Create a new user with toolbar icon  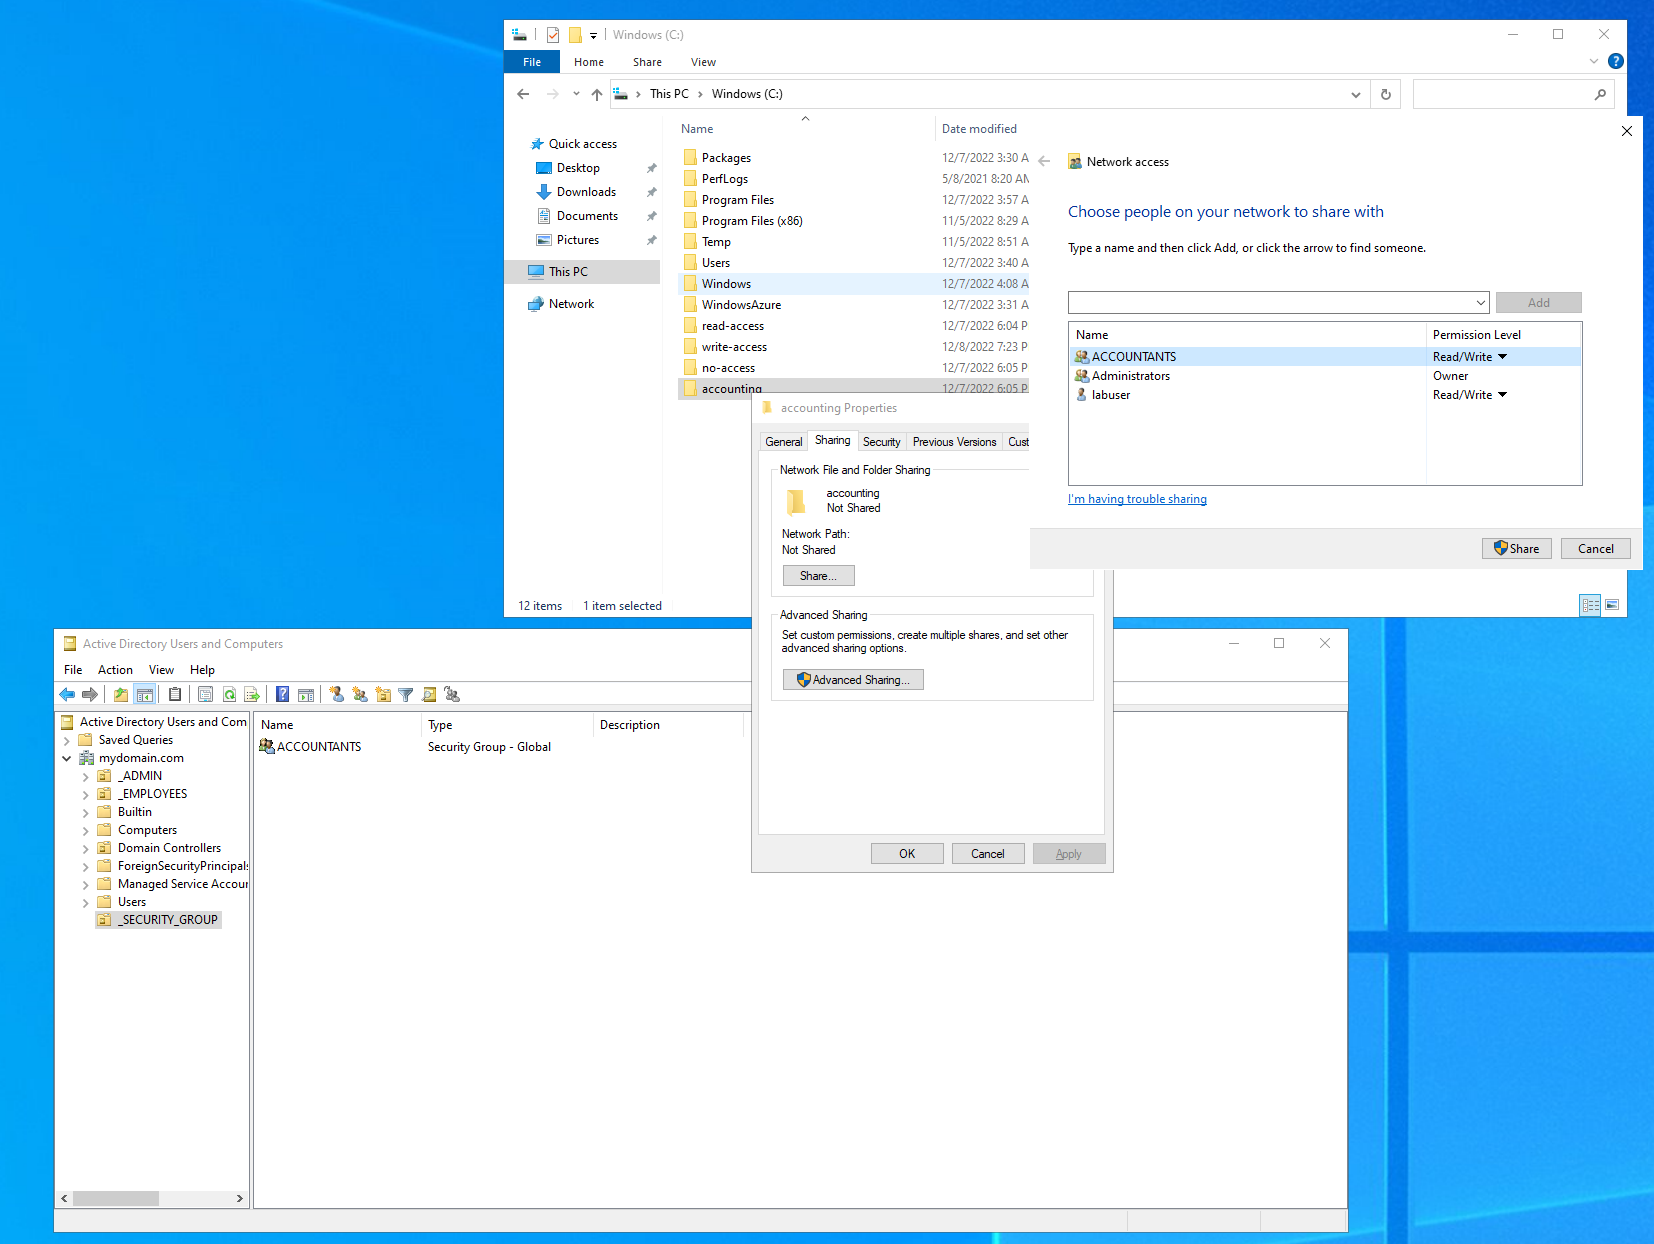[x=337, y=694]
